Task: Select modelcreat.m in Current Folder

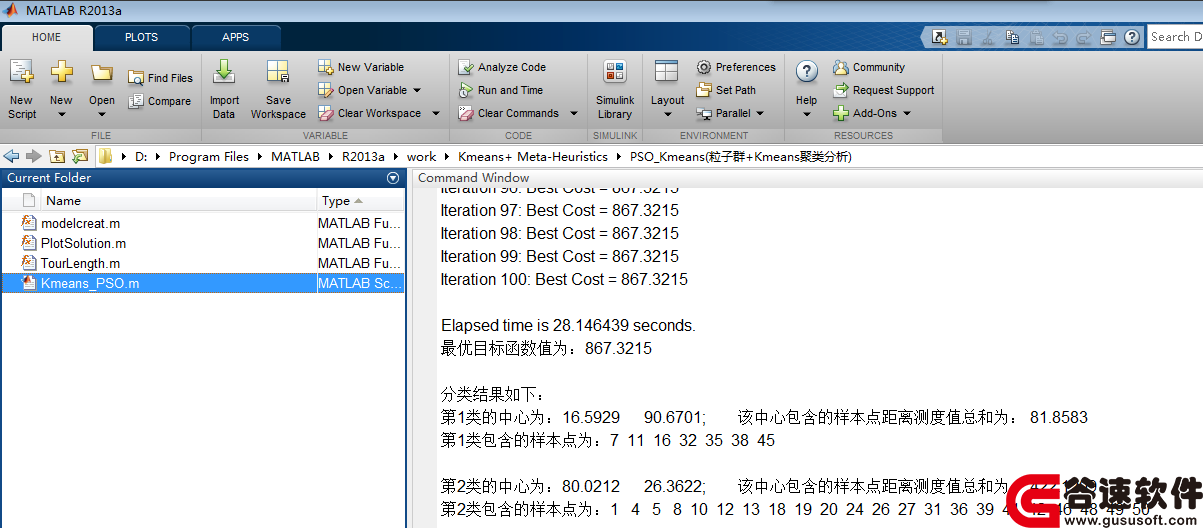Action: [x=203, y=223]
